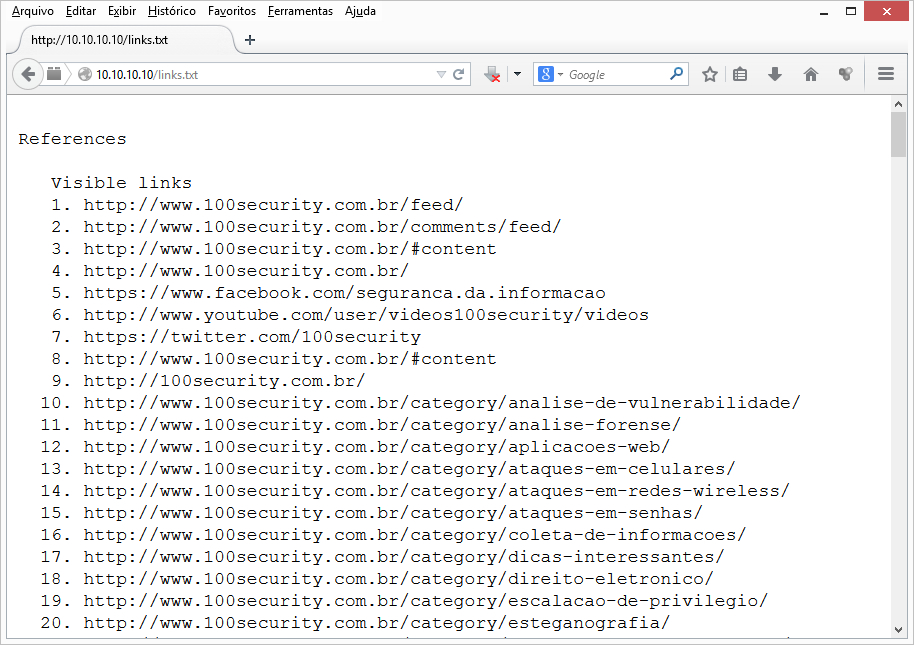914x645 pixels.
Task: Open the Arquivo menu
Action: pos(32,11)
